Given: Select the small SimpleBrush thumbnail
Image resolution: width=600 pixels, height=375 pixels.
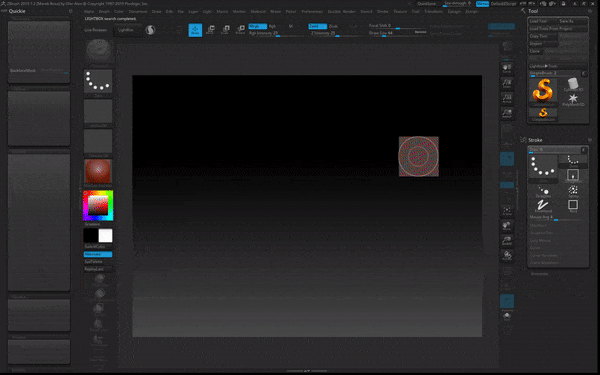Looking at the screenshot, I should (543, 114).
